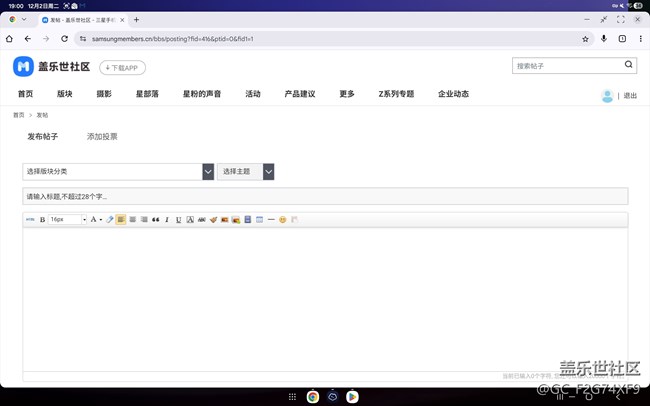This screenshot has width=650, height=406.
Task: Open 活动 navigation item
Action: [253, 94]
